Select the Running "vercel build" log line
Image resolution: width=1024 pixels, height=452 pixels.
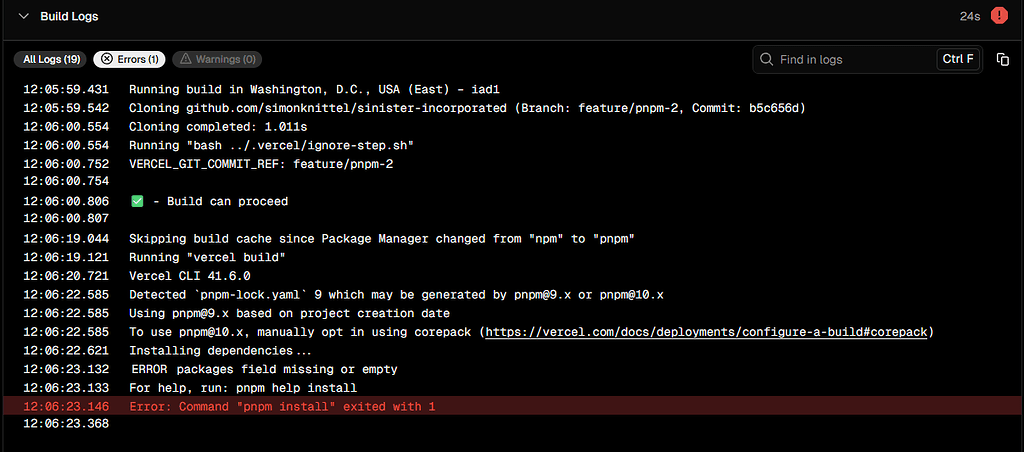[x=207, y=257]
